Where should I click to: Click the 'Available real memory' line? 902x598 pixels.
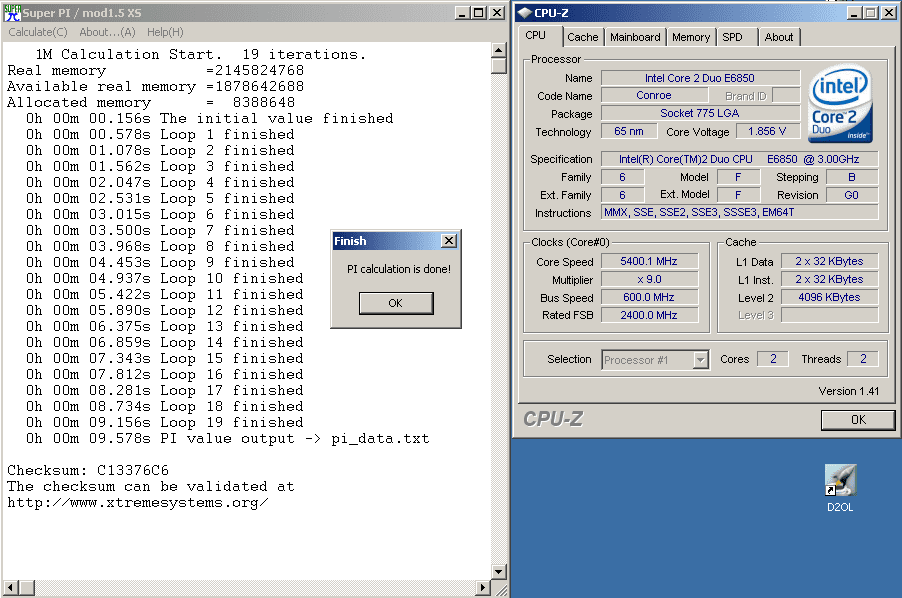pyautogui.click(x=155, y=86)
